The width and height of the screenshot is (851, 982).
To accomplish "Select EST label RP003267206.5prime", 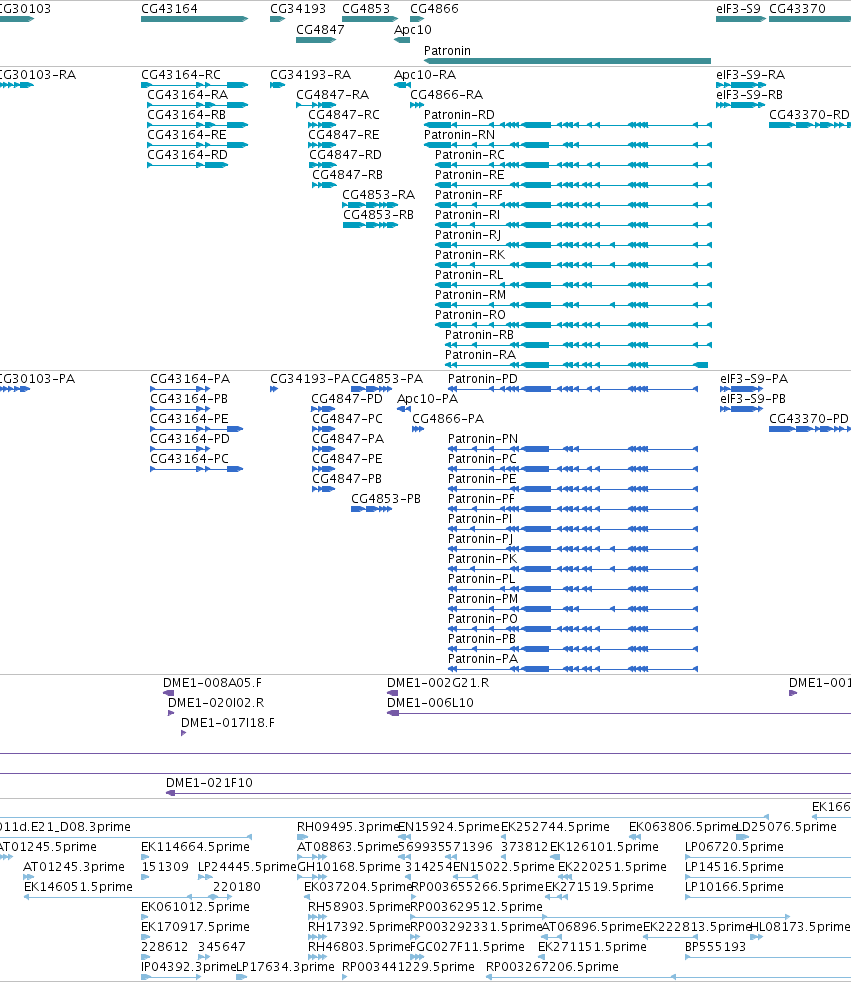I will click(x=552, y=968).
